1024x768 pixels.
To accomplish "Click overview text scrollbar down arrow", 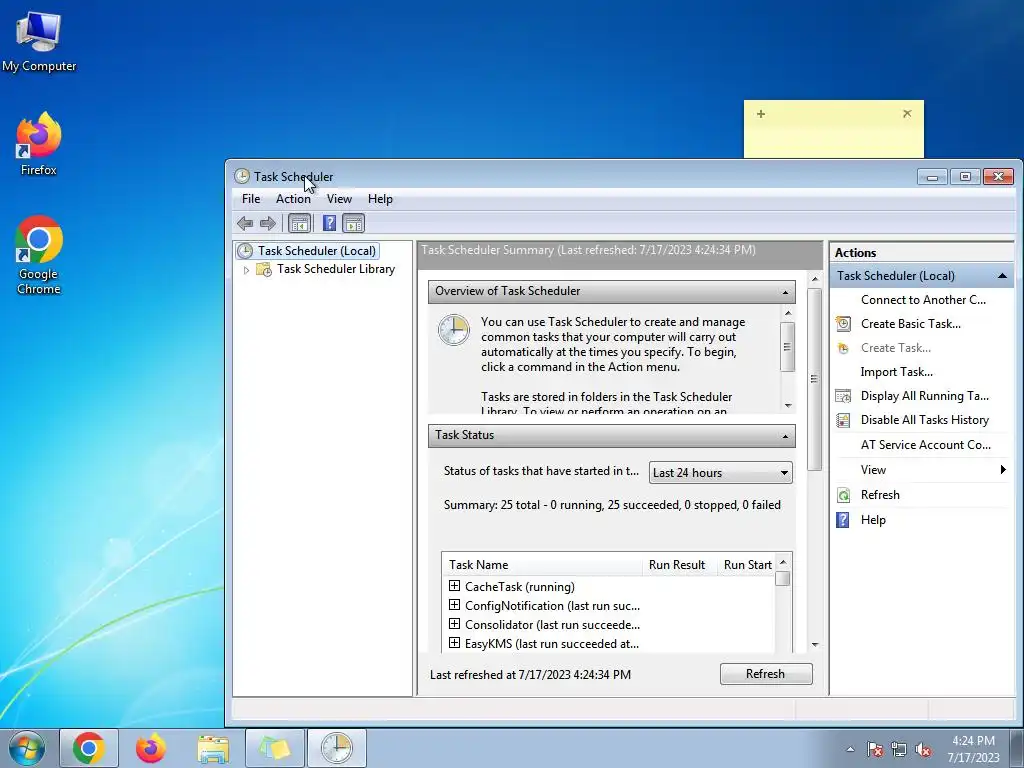I will (788, 406).
